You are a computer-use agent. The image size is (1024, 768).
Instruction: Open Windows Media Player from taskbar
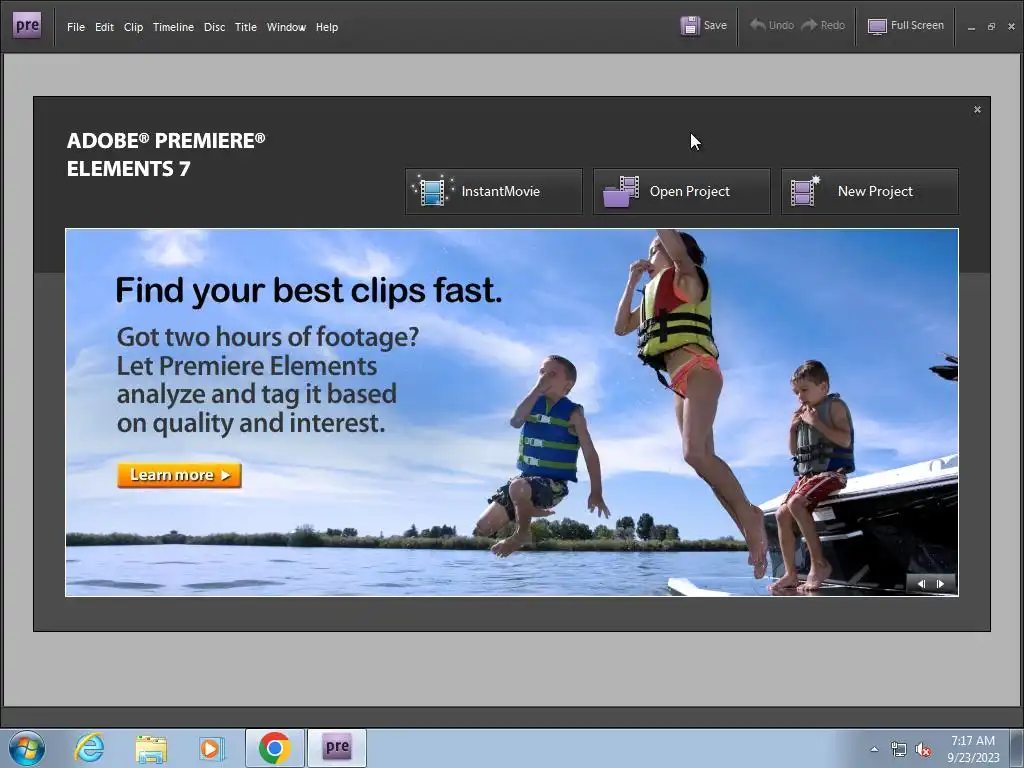pyautogui.click(x=212, y=748)
